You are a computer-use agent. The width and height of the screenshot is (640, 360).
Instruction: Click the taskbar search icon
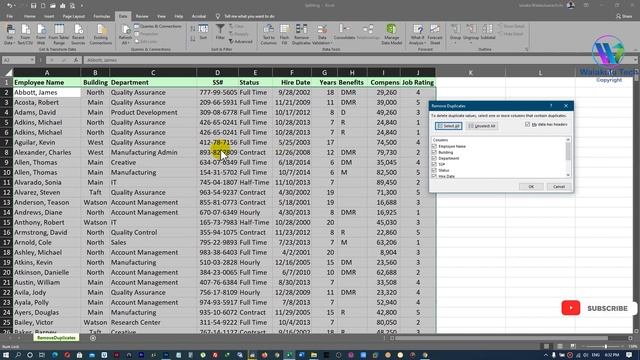click(x=18, y=355)
